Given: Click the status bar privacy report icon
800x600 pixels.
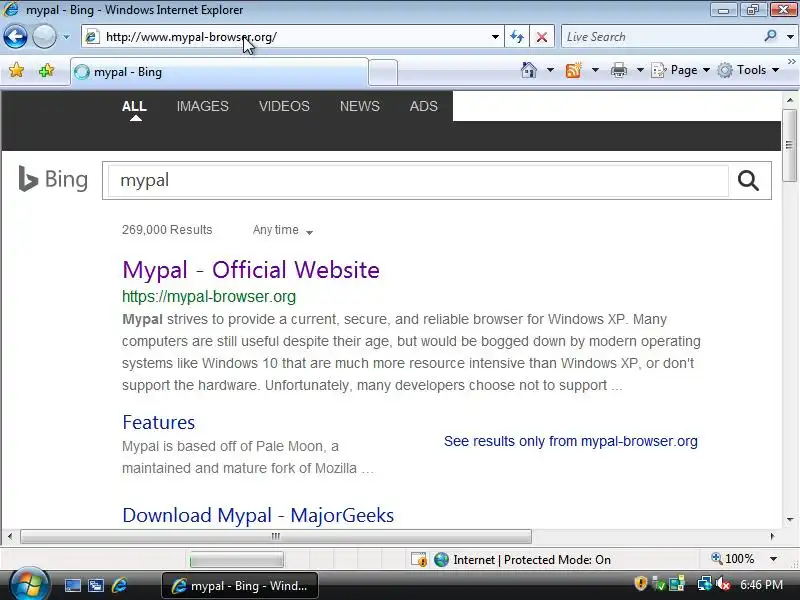Looking at the screenshot, I should coord(419,560).
